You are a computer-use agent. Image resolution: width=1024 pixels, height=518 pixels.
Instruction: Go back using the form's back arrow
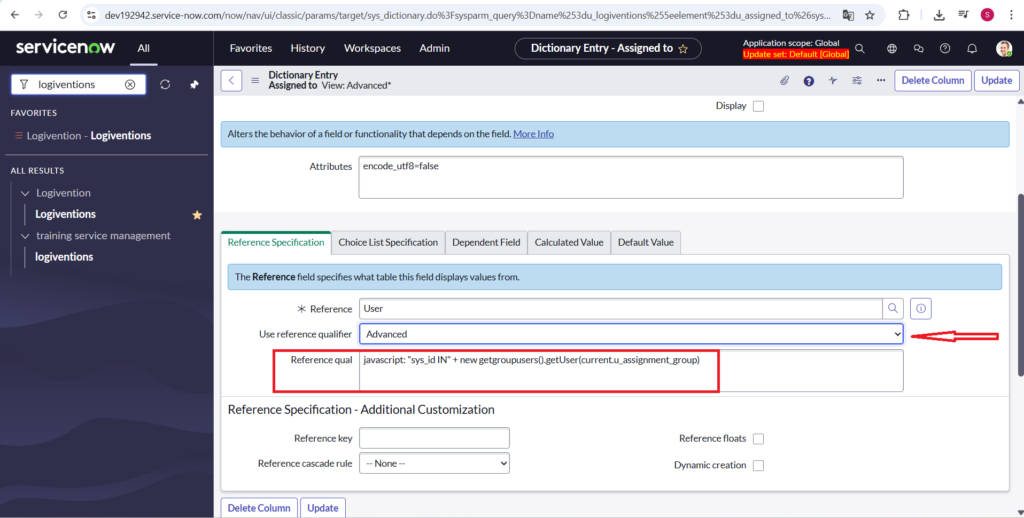pos(231,81)
